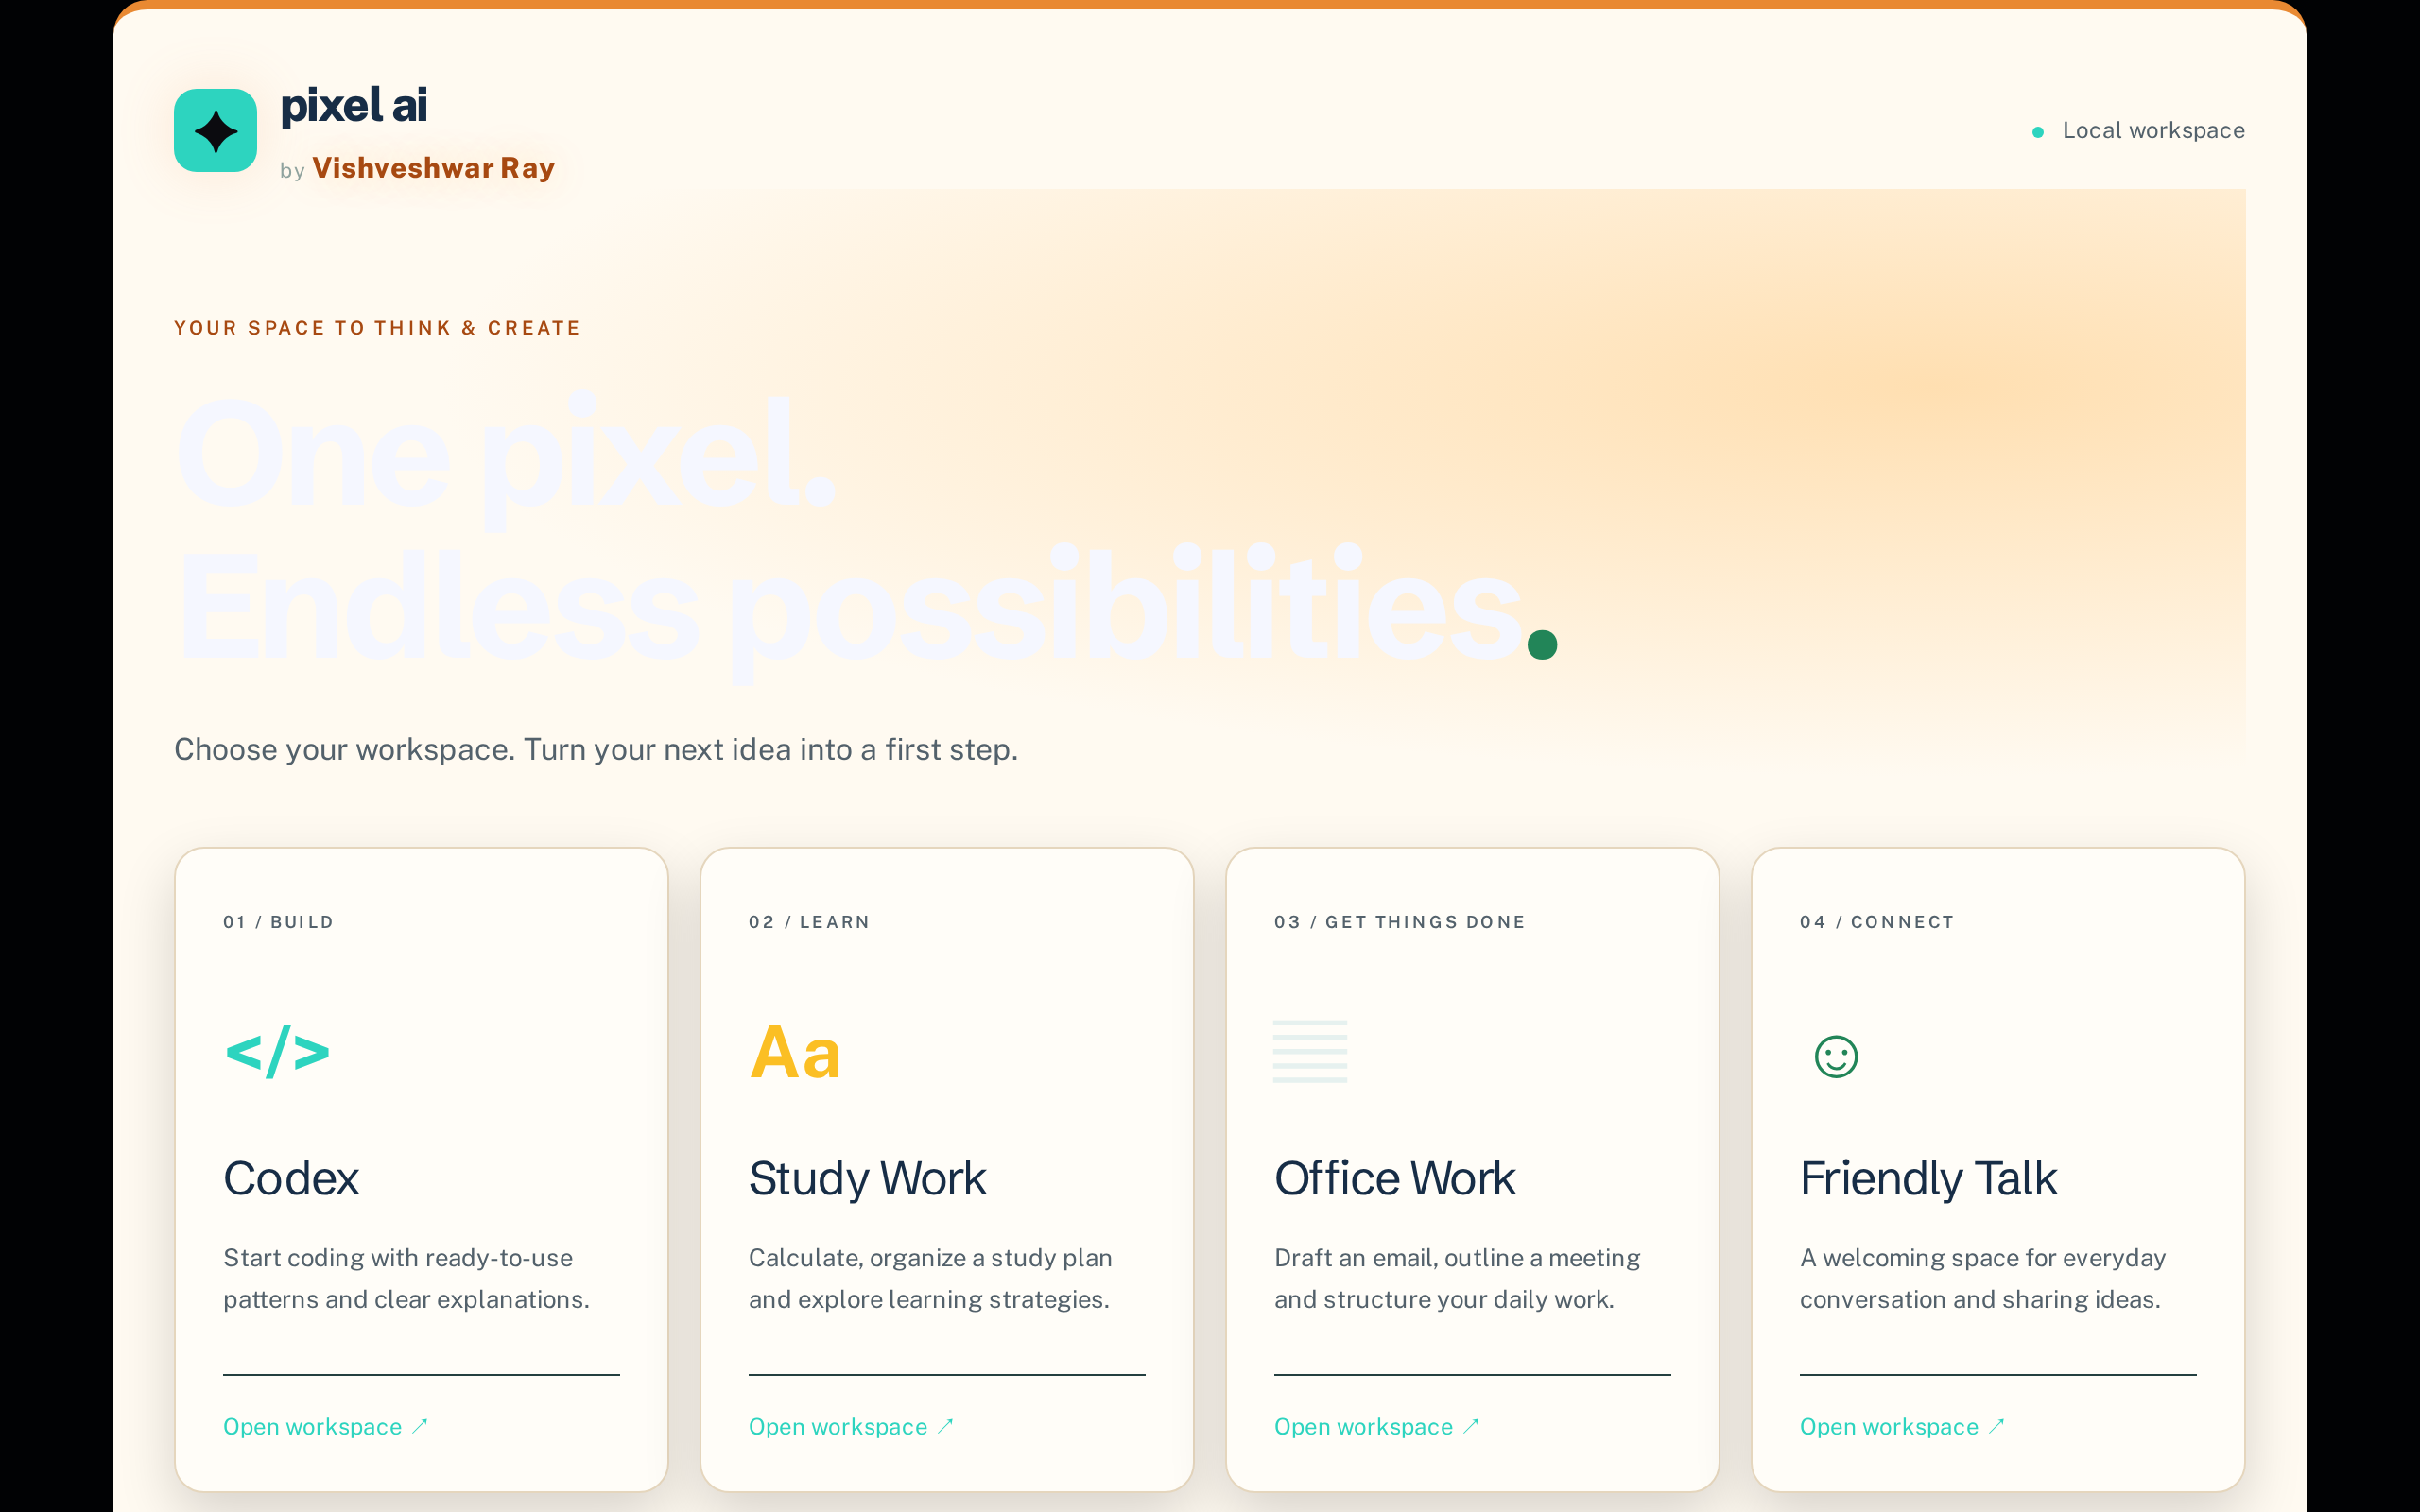The height and width of the screenshot is (1512, 2420).
Task: Click arrow icon beside Codex Open workspace
Action: coord(420,1426)
